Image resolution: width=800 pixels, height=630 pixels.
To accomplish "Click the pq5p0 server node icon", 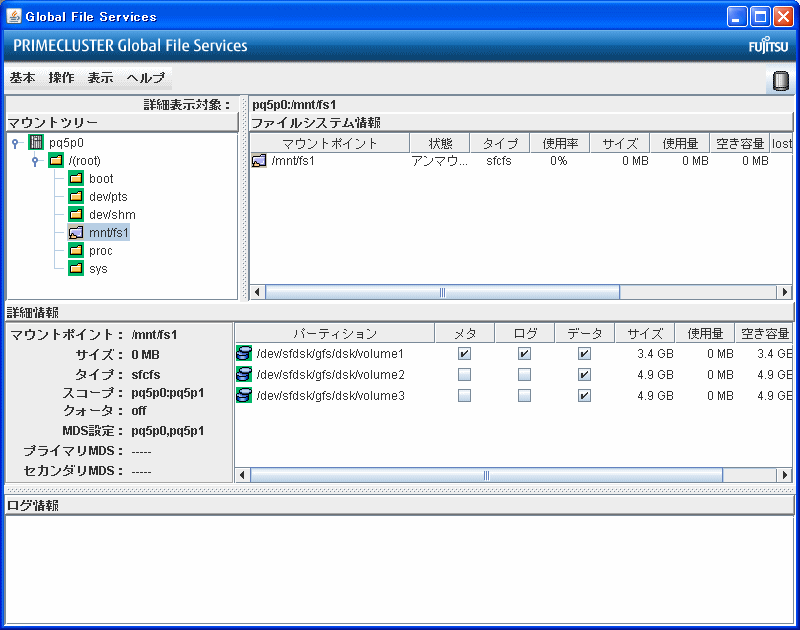I will tap(36, 142).
